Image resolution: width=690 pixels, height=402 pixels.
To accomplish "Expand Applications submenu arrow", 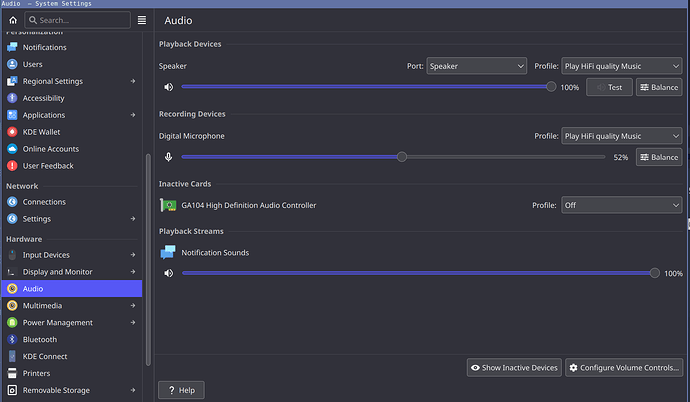I will tap(133, 115).
